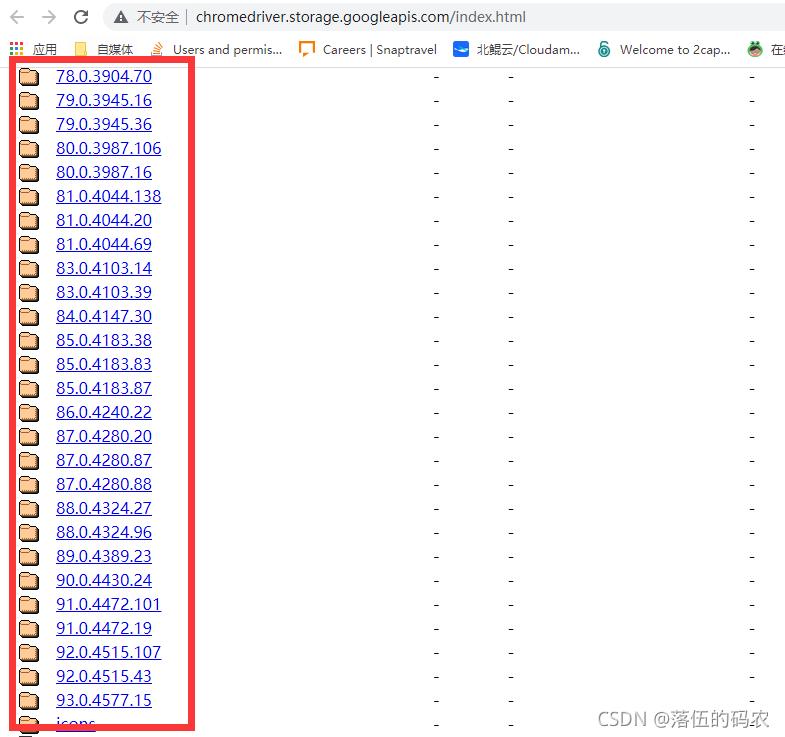Image resolution: width=785 pixels, height=737 pixels.
Task: Open folder link 91.0.4472.19
Action: [104, 629]
